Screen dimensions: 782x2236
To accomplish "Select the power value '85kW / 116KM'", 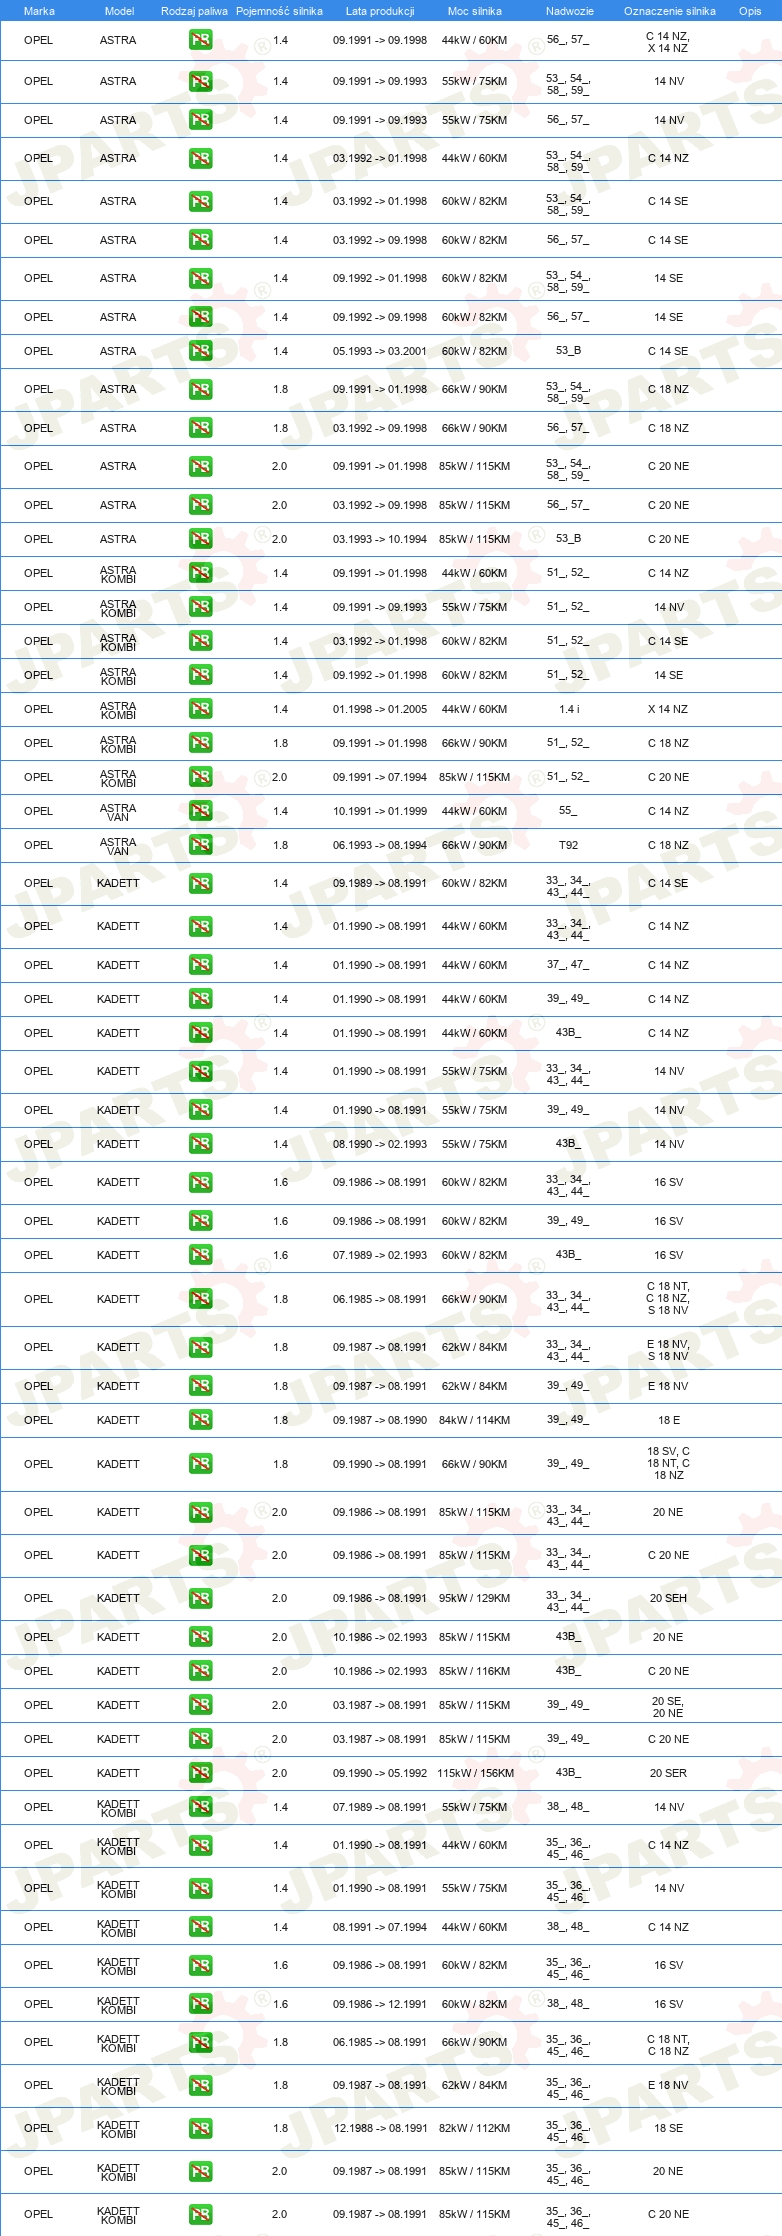I will (474, 1671).
